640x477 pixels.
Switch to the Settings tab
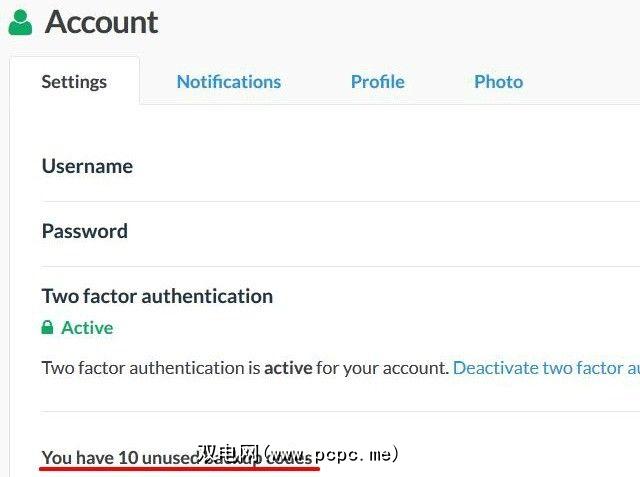[74, 82]
